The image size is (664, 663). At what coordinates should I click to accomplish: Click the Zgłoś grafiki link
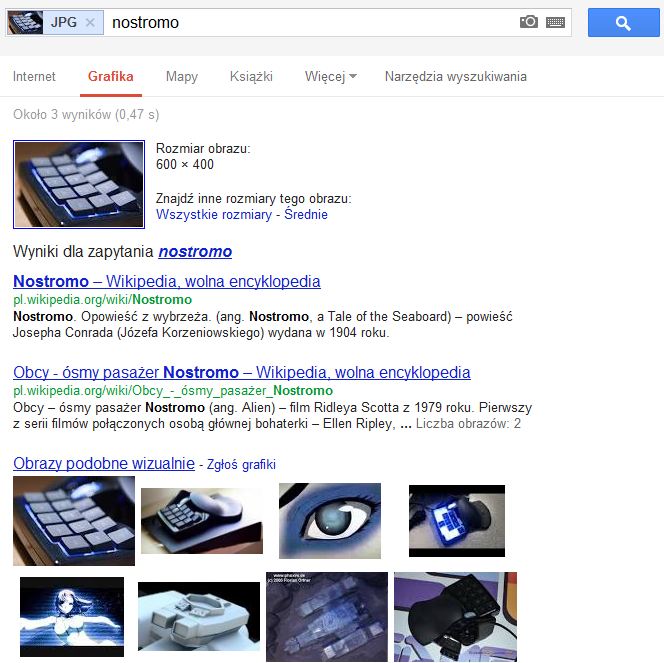pos(241,464)
